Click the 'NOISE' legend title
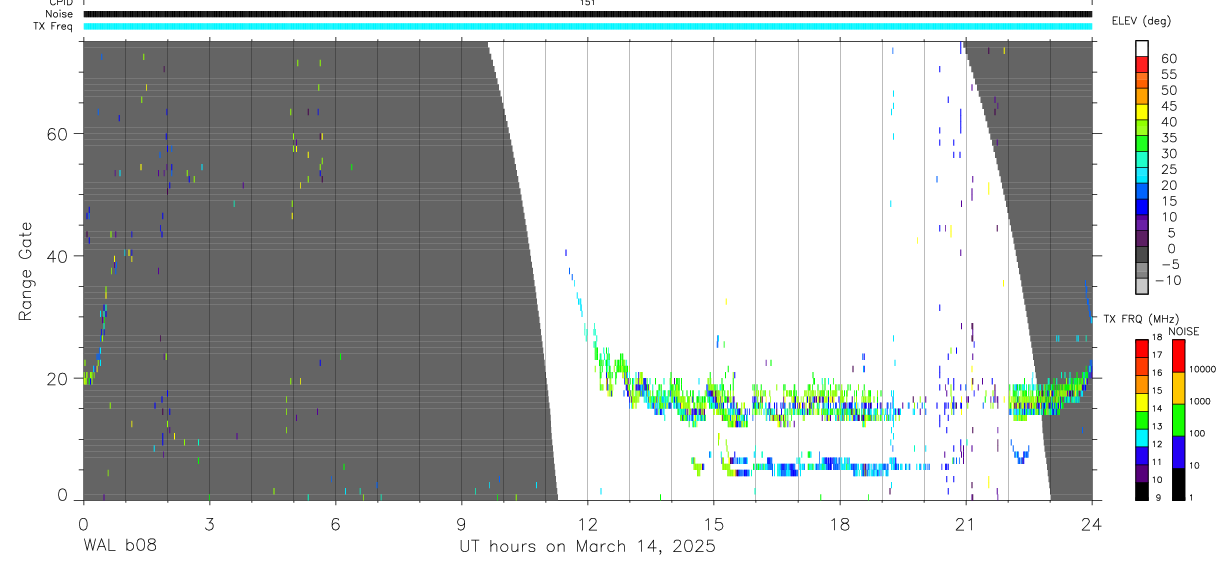Viewport: 1228px width, 567px height. [1184, 331]
